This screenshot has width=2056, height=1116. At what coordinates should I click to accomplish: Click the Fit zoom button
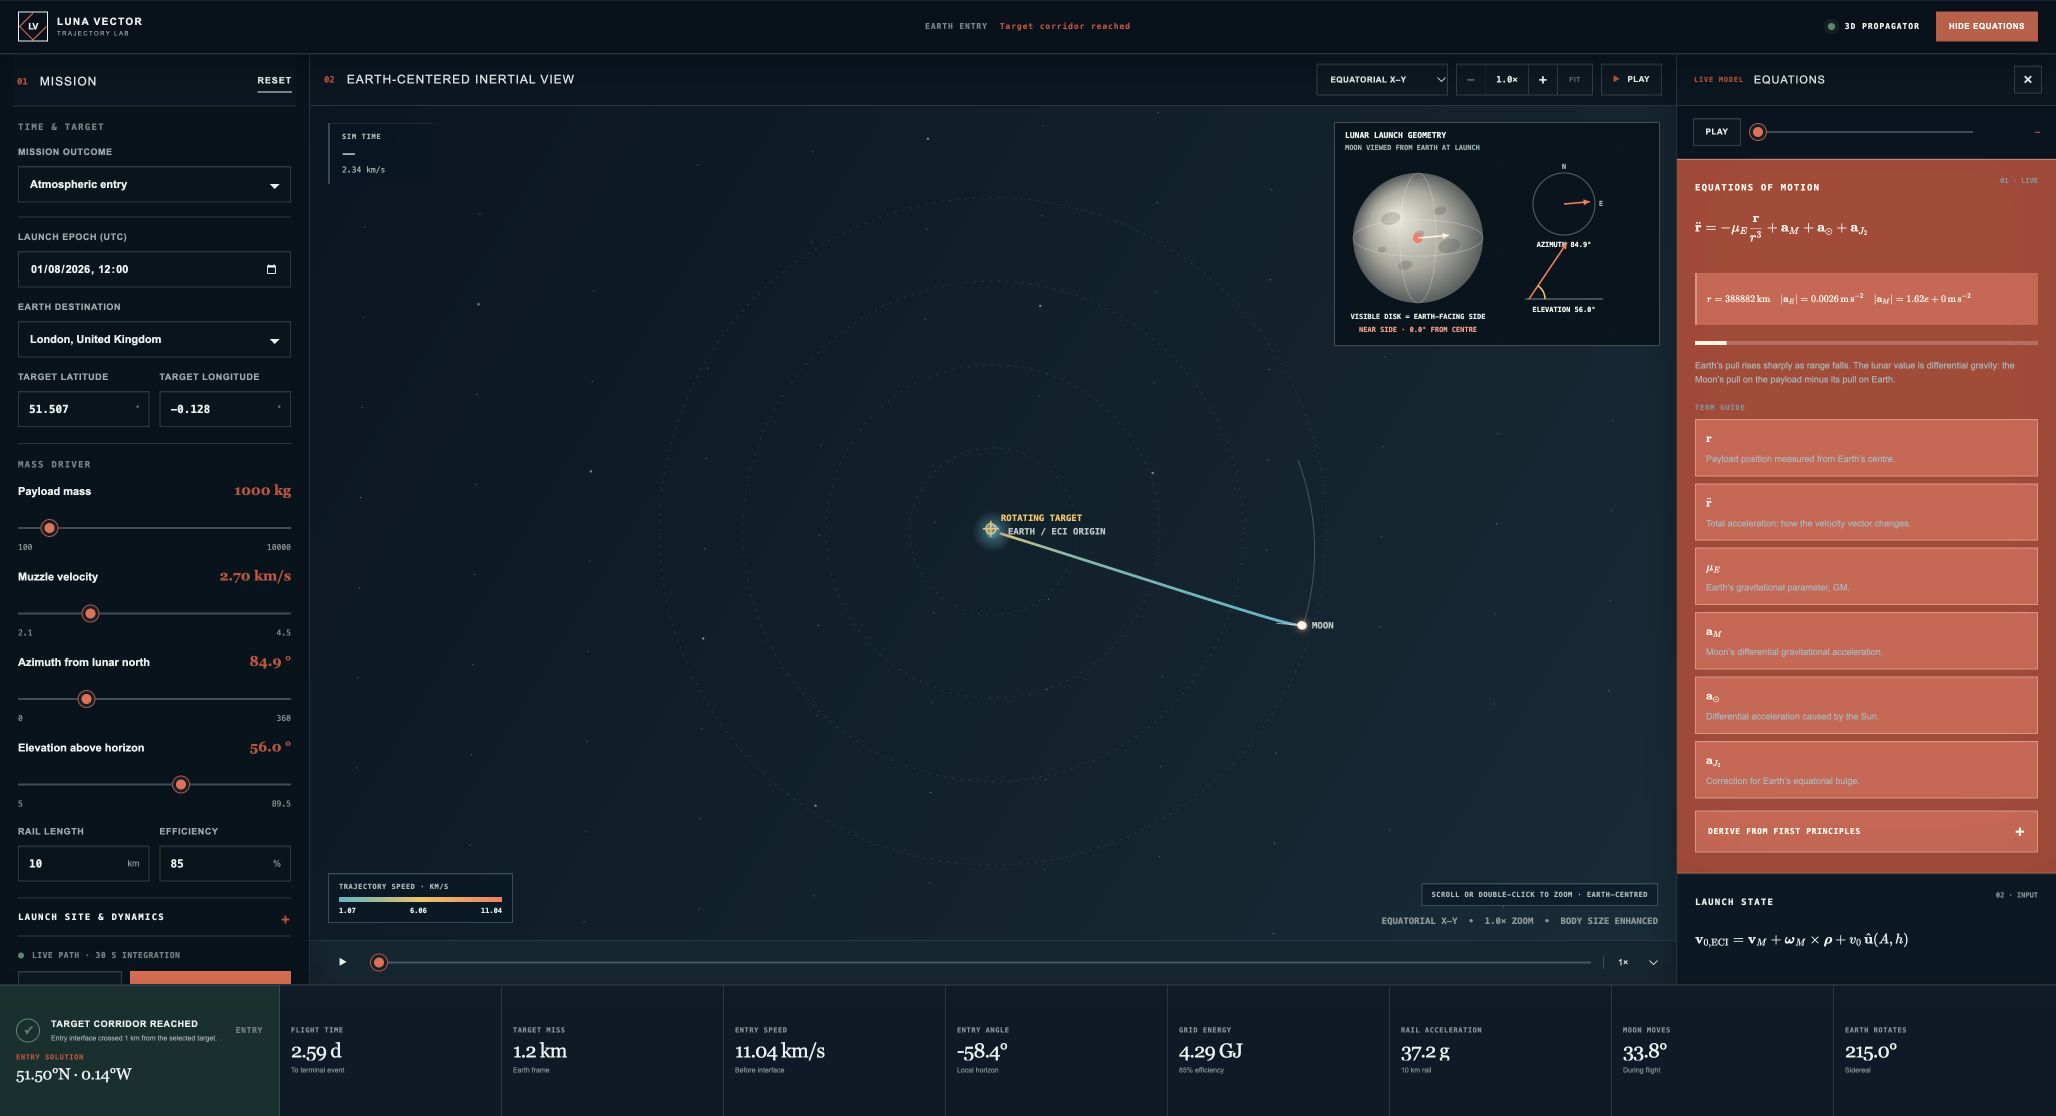point(1575,80)
